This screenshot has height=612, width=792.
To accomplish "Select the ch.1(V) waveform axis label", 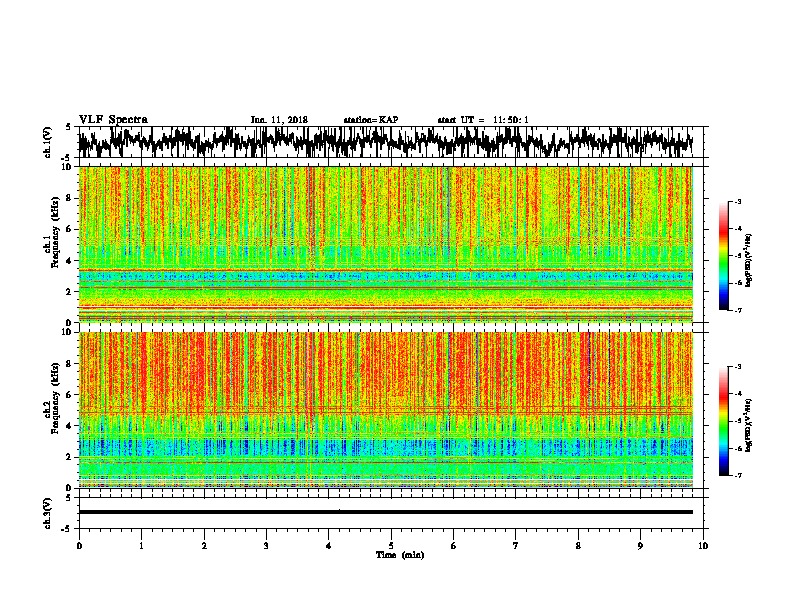I will (x=47, y=142).
